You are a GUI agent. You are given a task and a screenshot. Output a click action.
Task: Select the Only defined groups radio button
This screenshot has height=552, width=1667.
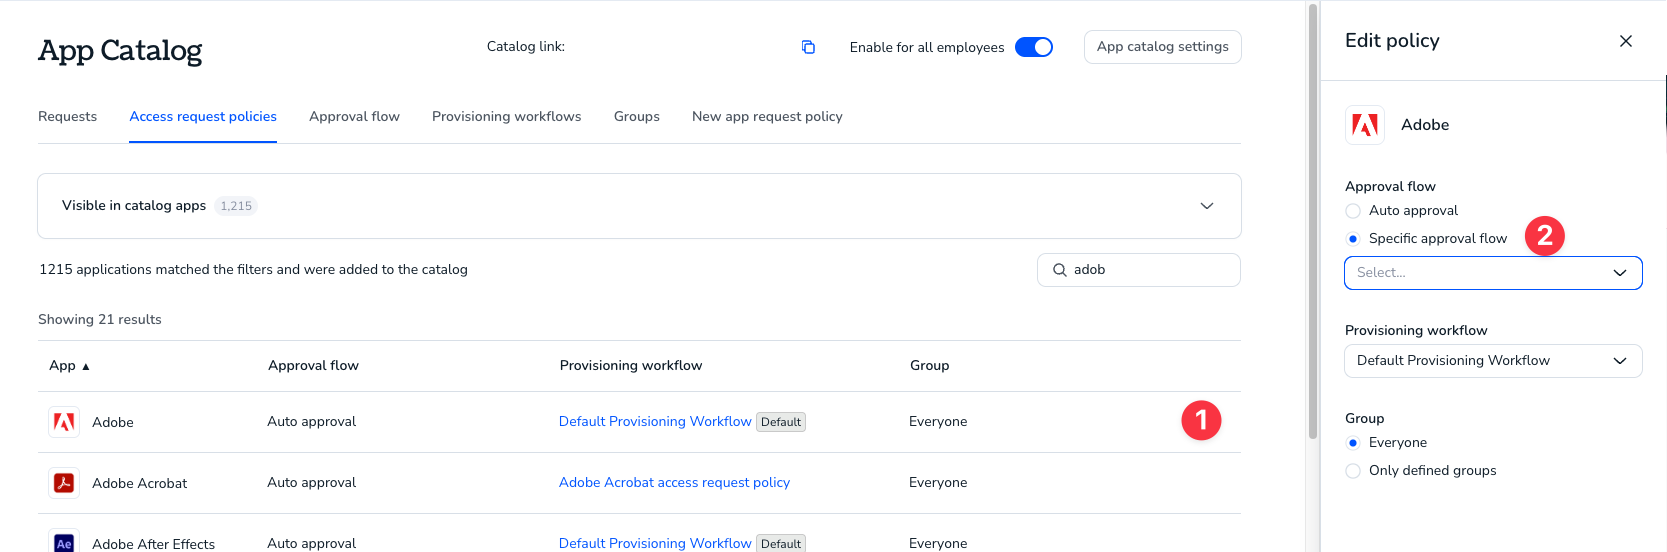pyautogui.click(x=1353, y=471)
